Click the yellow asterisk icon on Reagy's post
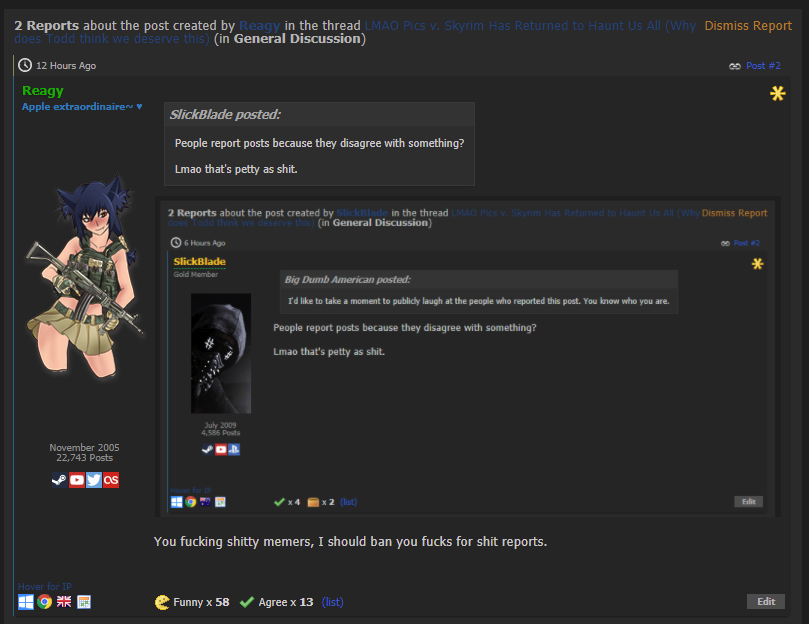The height and width of the screenshot is (624, 809). 777,93
